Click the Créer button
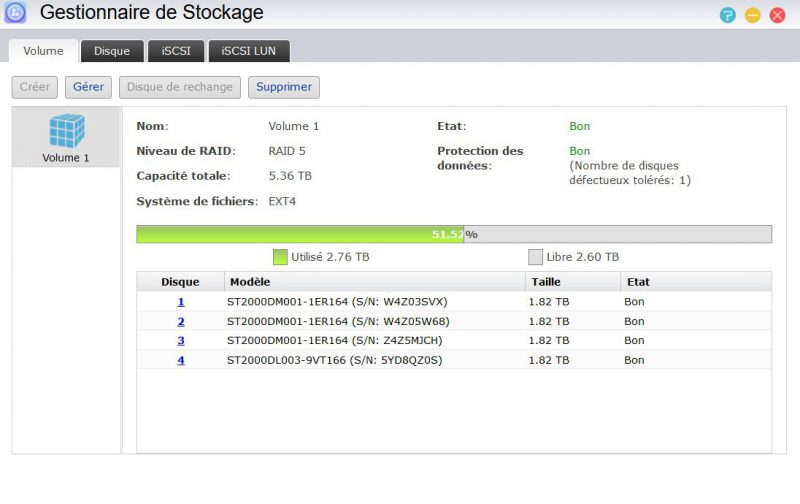 [x=35, y=87]
